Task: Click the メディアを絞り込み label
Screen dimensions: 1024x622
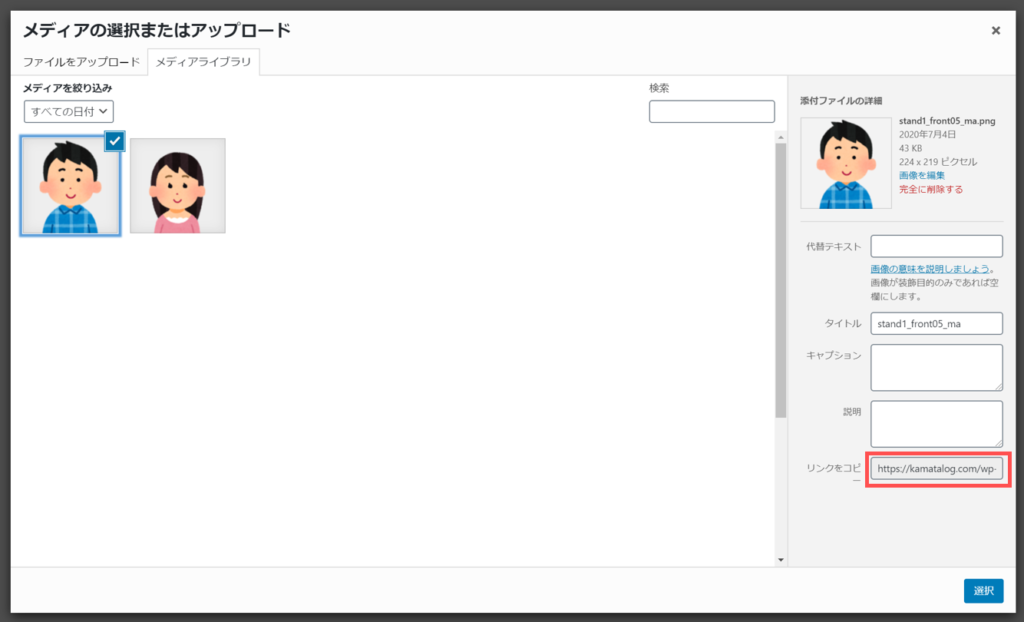Action: click(68, 88)
